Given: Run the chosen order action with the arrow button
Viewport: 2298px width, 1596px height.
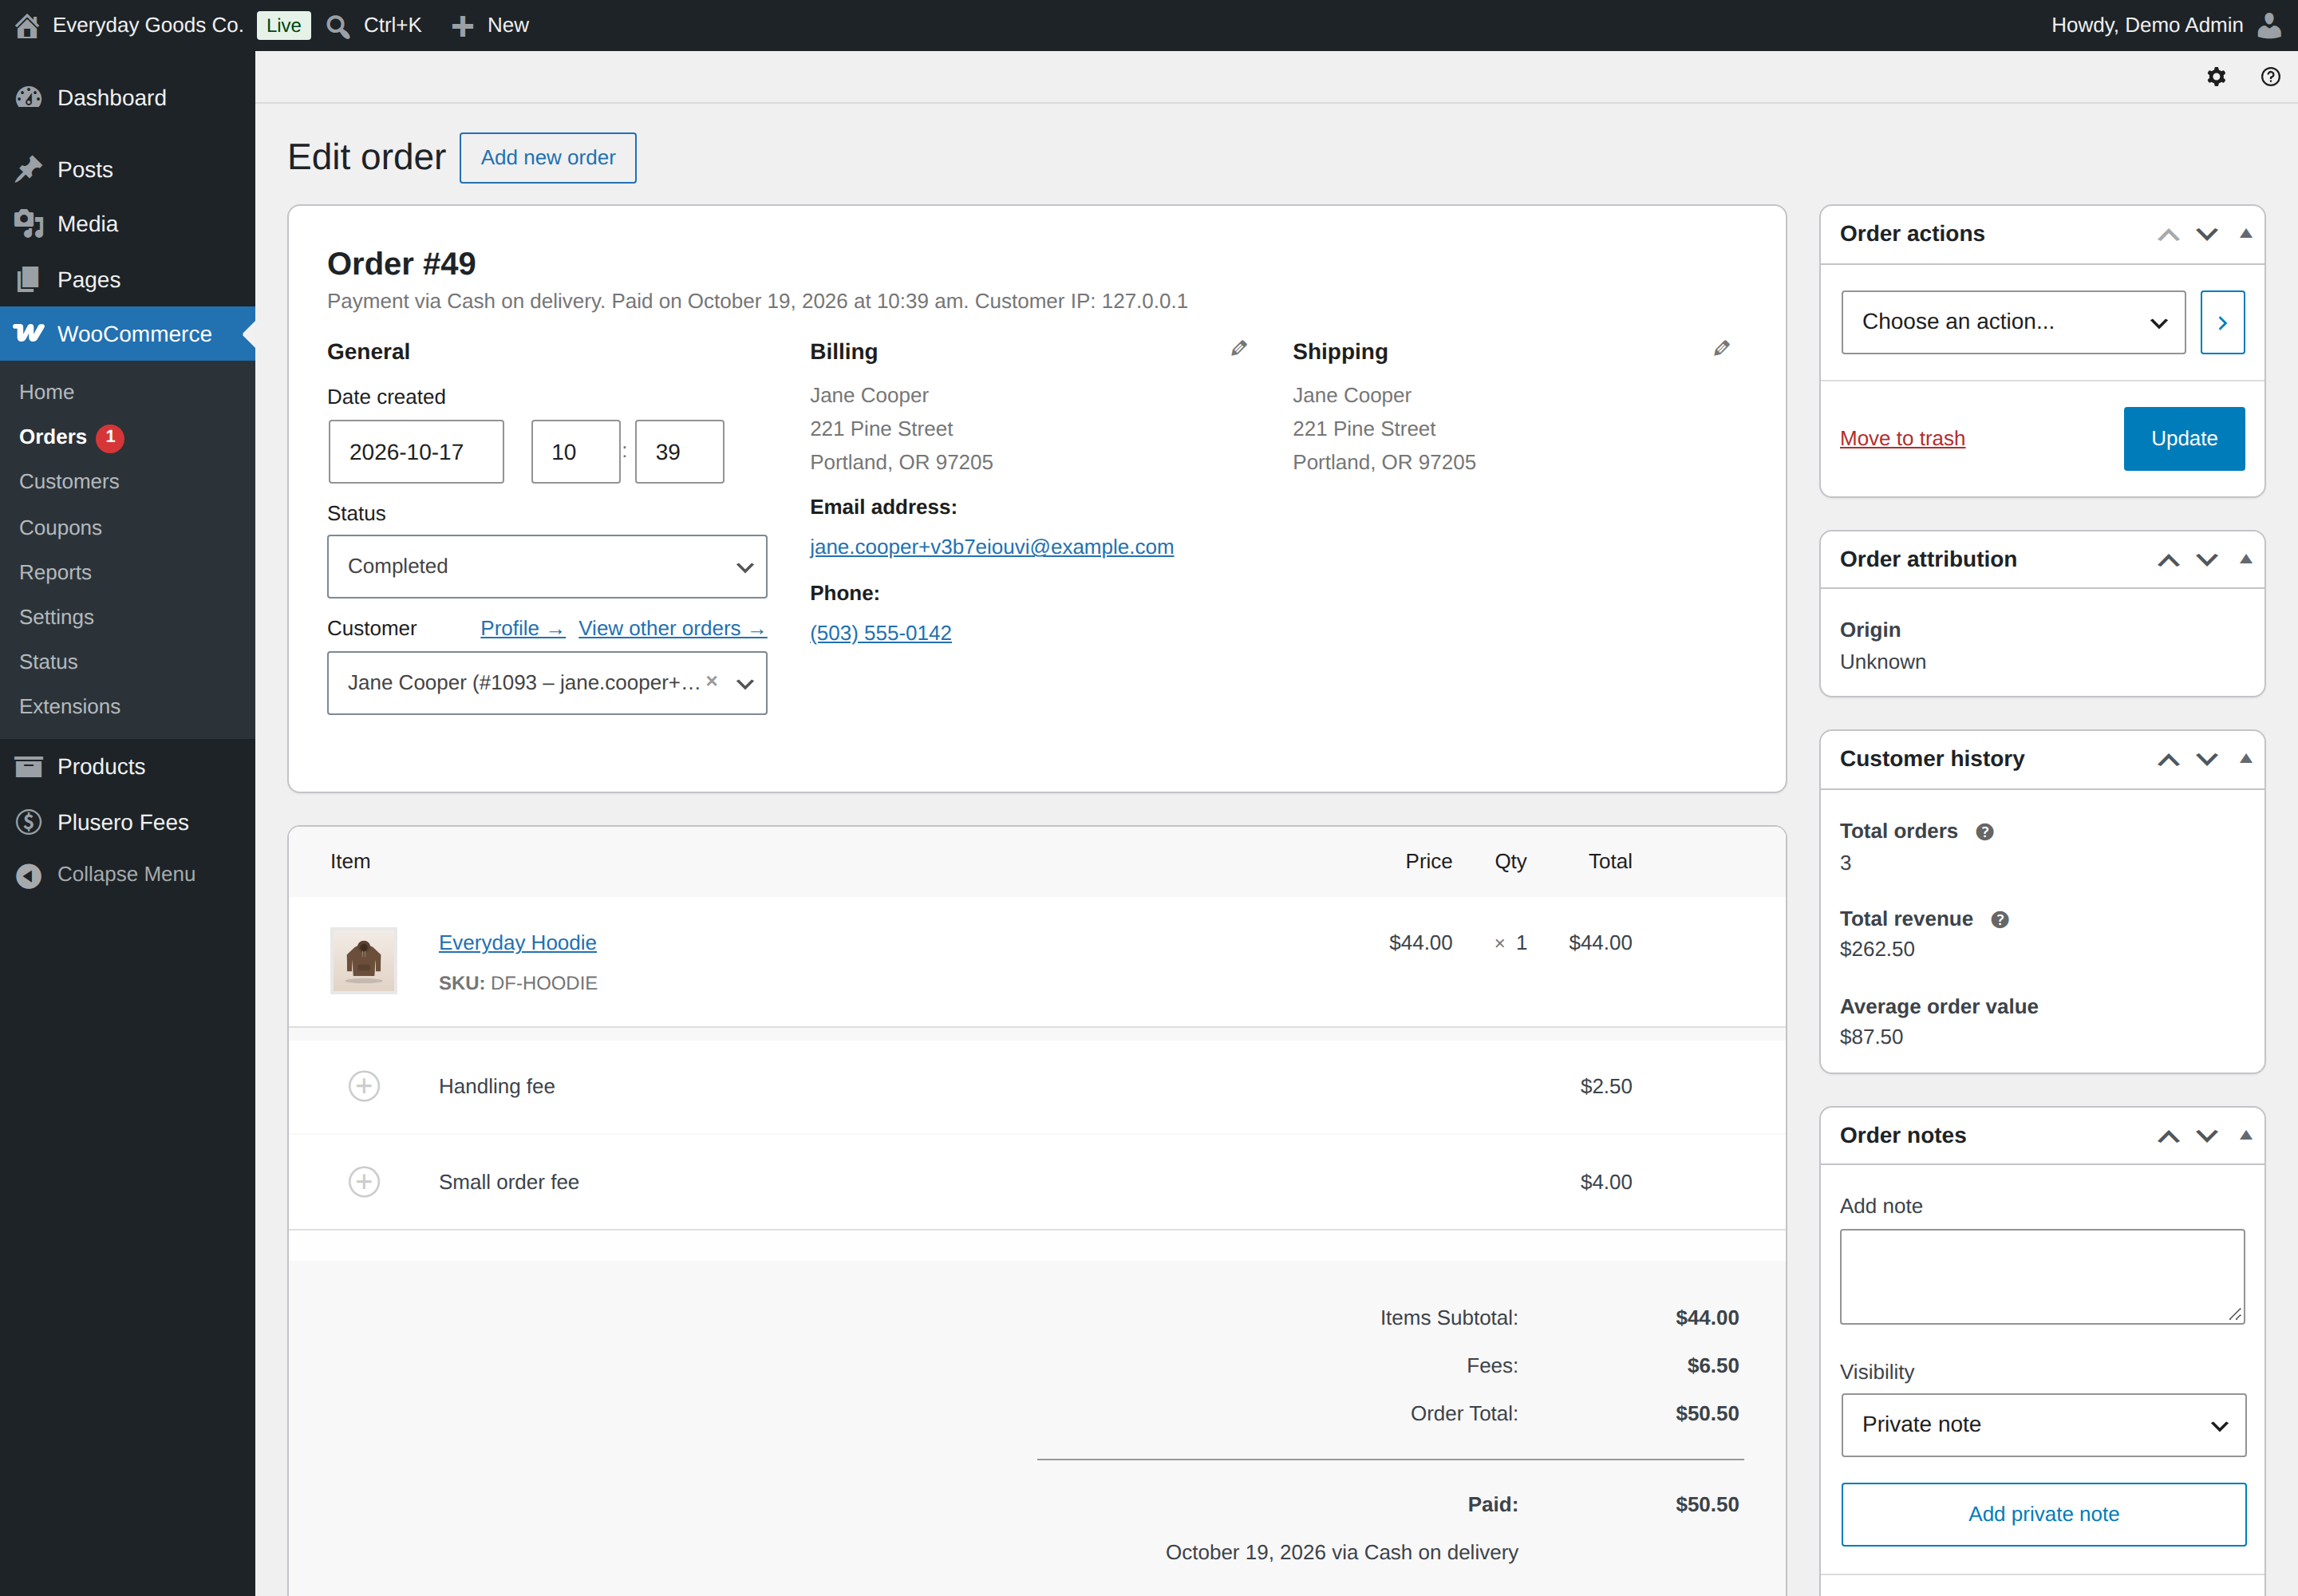Looking at the screenshot, I should tap(2222, 322).
